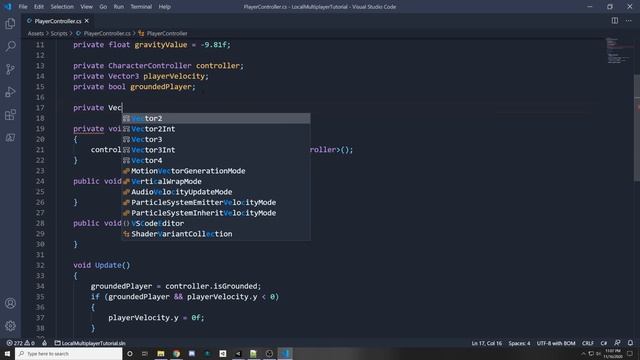640x360 pixels.
Task: Choose VerticalWrapMode suggestion
Action: coord(216,182)
